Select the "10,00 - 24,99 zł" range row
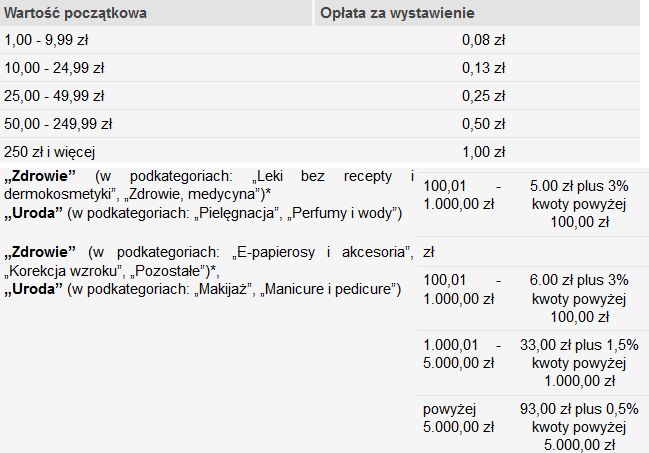This screenshot has width=649, height=453. 54,69
